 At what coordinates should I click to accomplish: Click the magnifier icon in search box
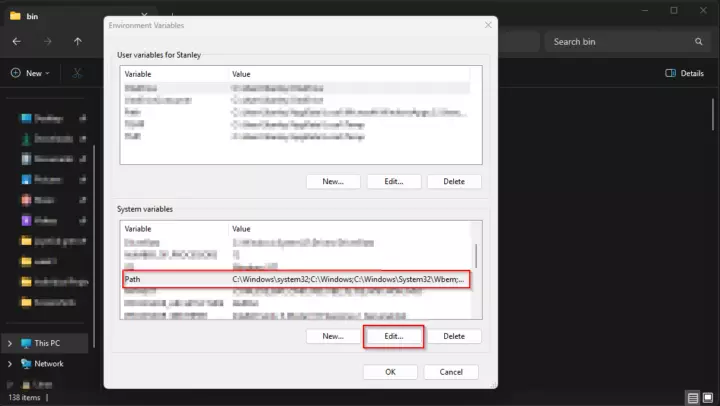tap(699, 42)
